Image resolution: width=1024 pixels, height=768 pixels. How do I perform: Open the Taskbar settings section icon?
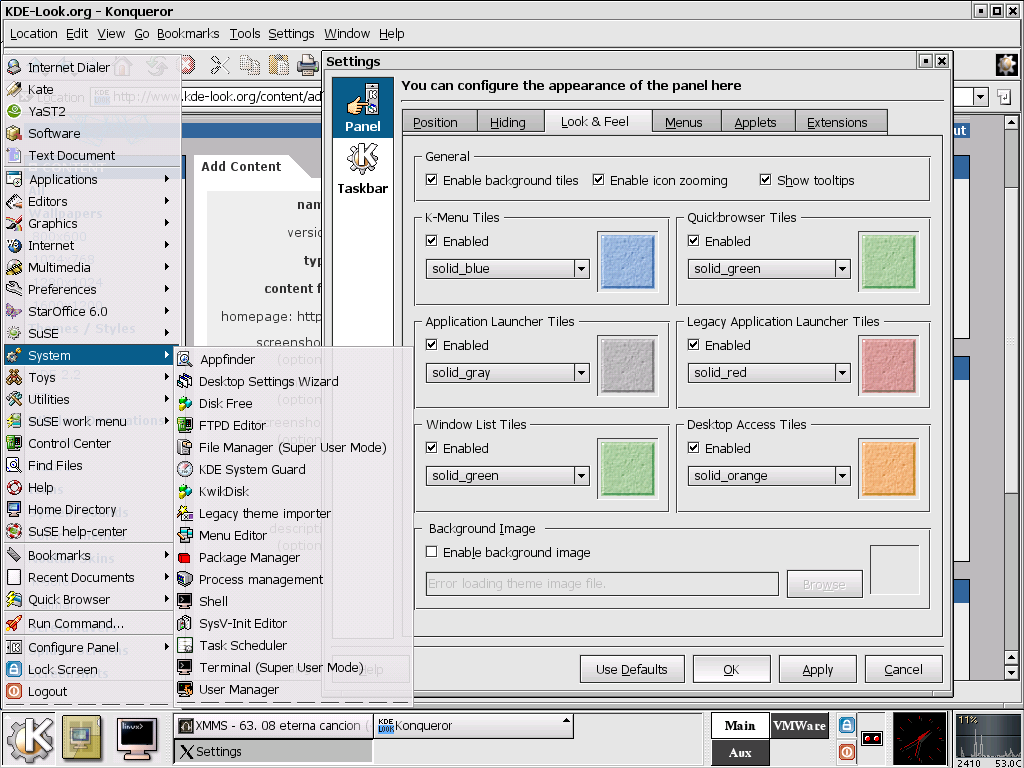[362, 169]
